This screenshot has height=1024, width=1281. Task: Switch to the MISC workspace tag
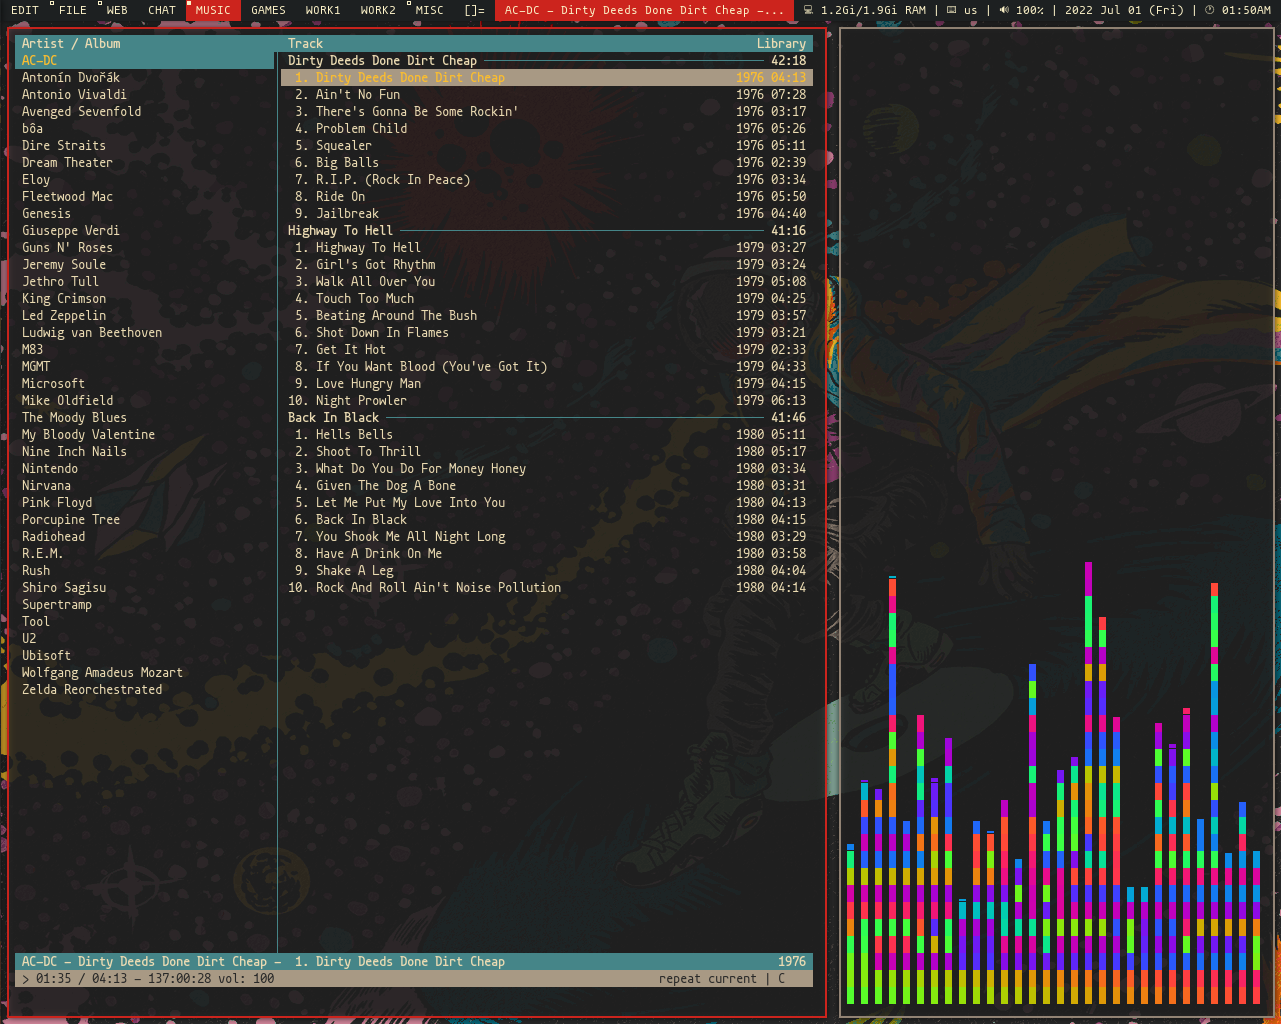[x=429, y=10]
